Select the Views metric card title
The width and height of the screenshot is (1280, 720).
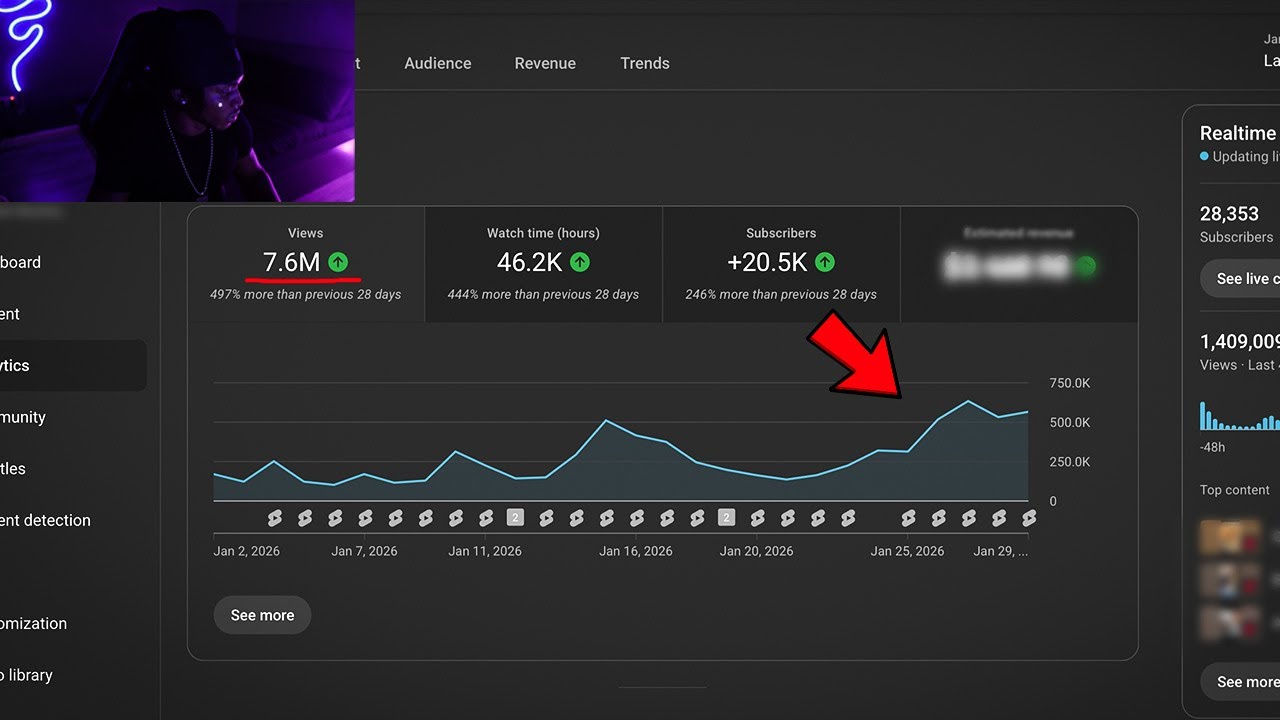[x=305, y=233]
